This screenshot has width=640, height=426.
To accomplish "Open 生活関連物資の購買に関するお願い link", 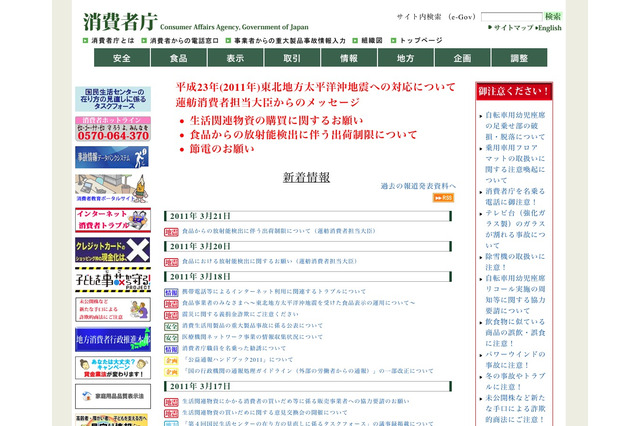I will click(x=276, y=120).
